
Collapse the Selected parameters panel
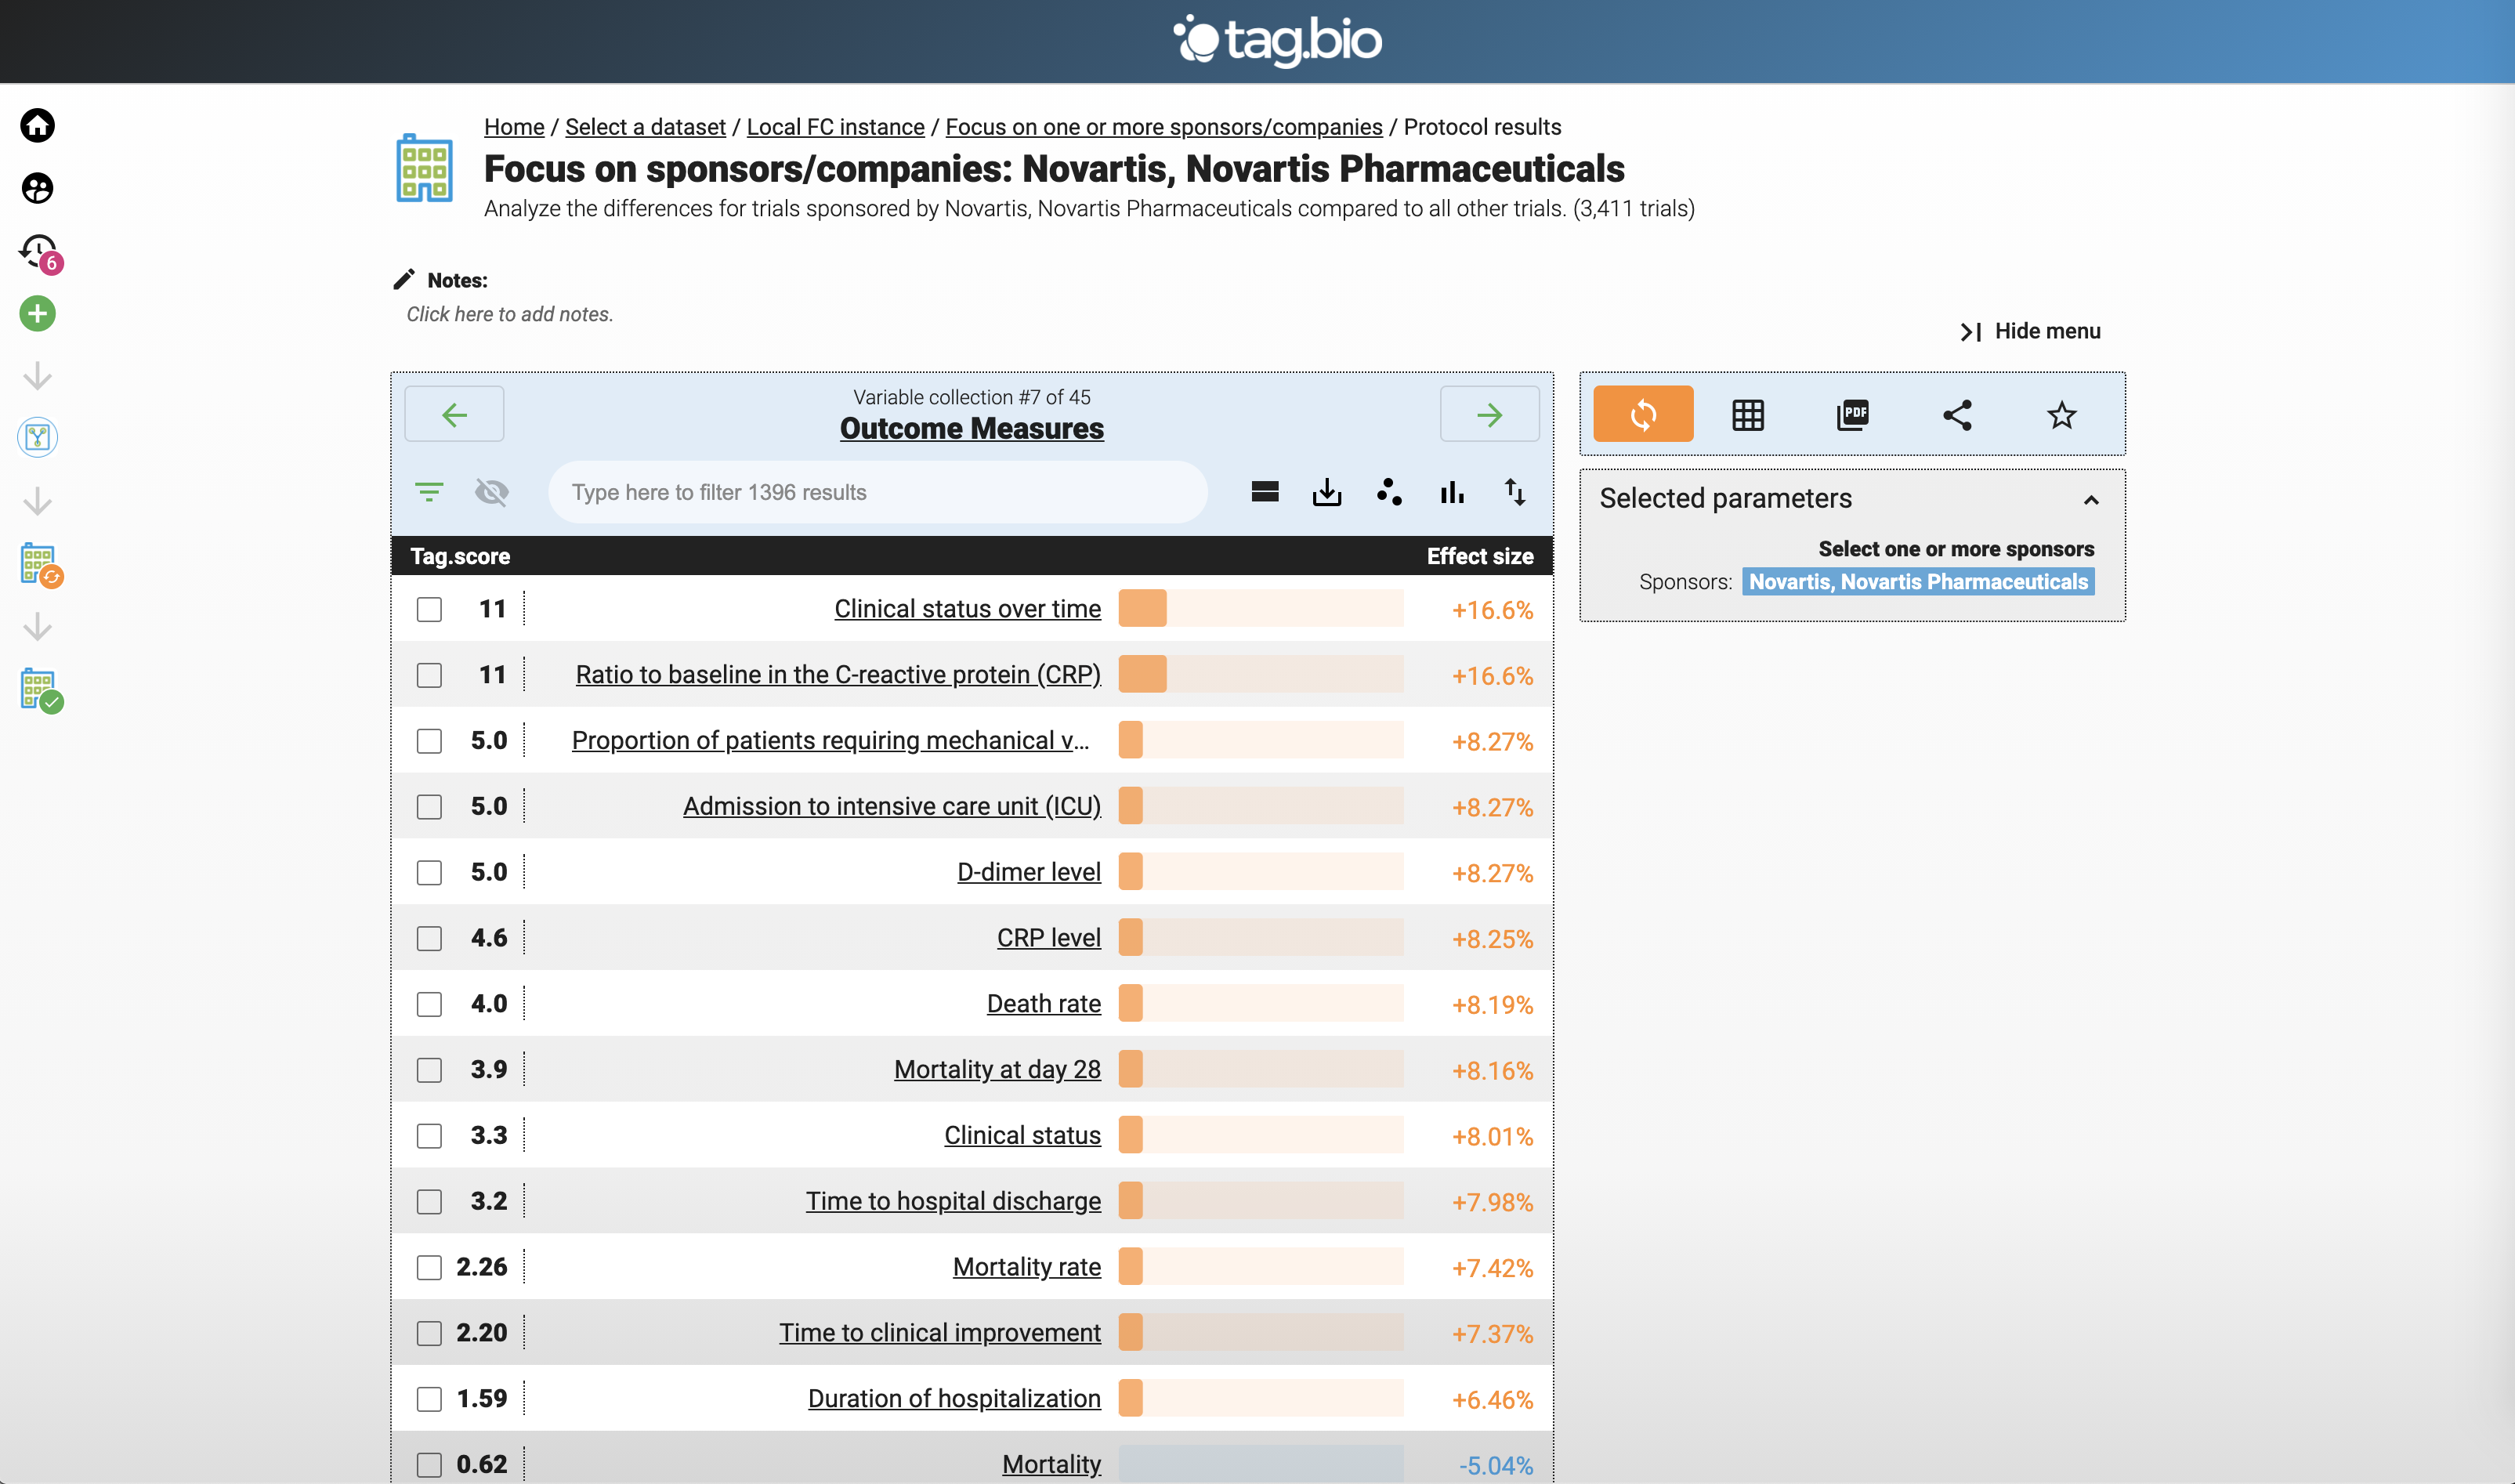point(2090,499)
